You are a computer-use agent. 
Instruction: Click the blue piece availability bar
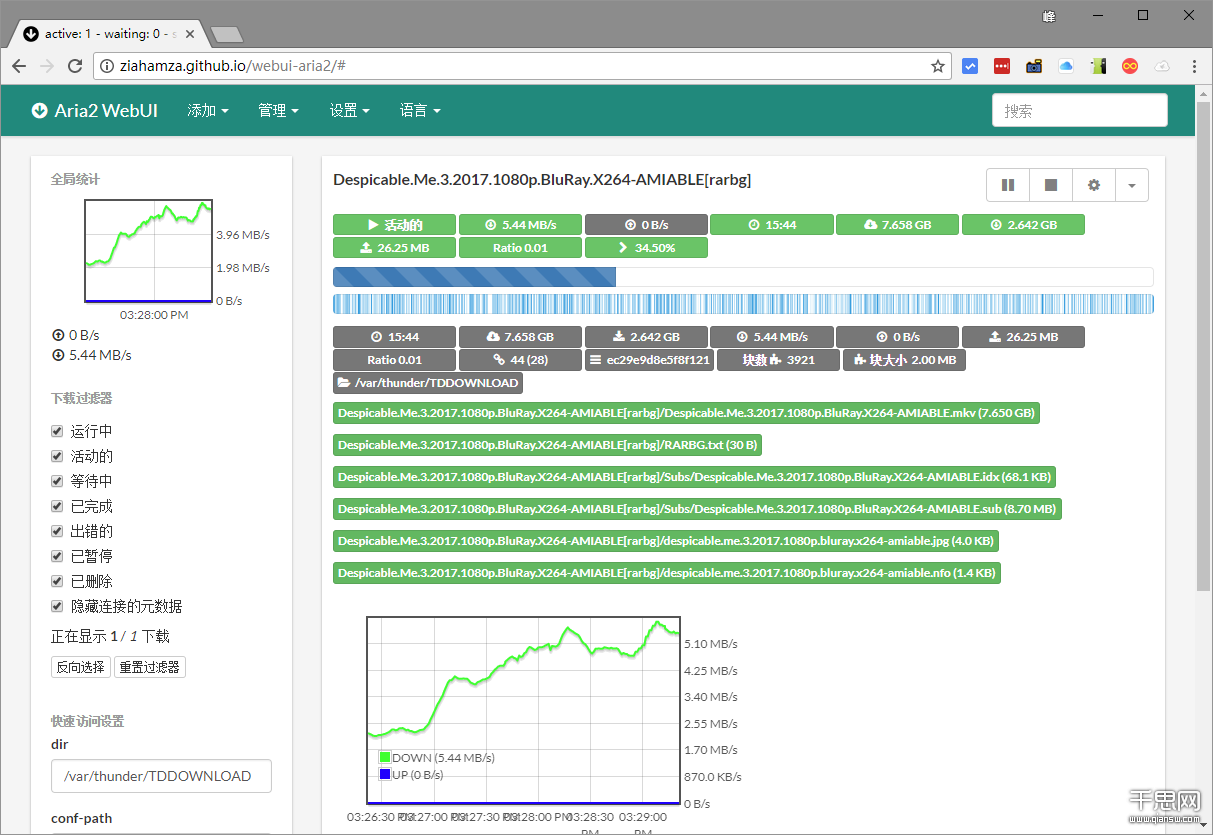(x=743, y=304)
